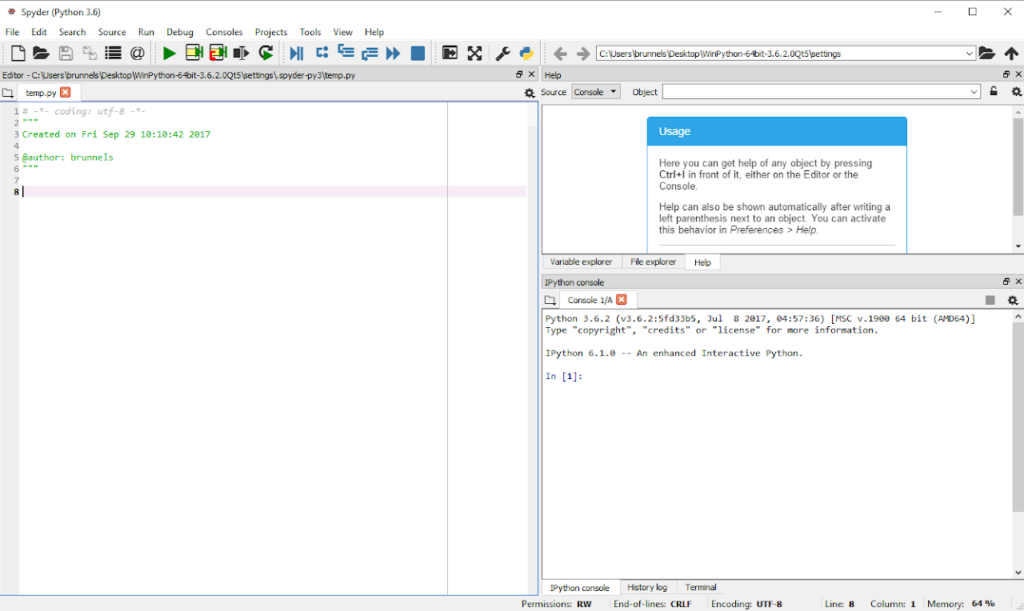Step to run the current line in debugger
The image size is (1024, 611).
(322, 53)
